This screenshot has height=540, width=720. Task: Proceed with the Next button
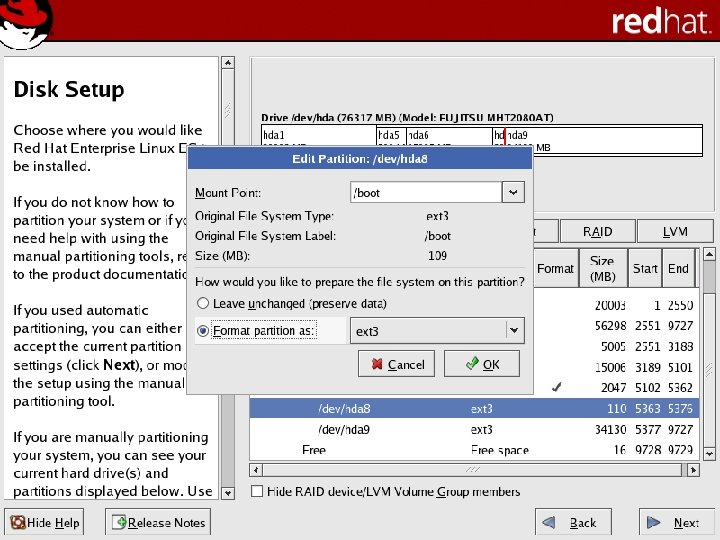677,522
